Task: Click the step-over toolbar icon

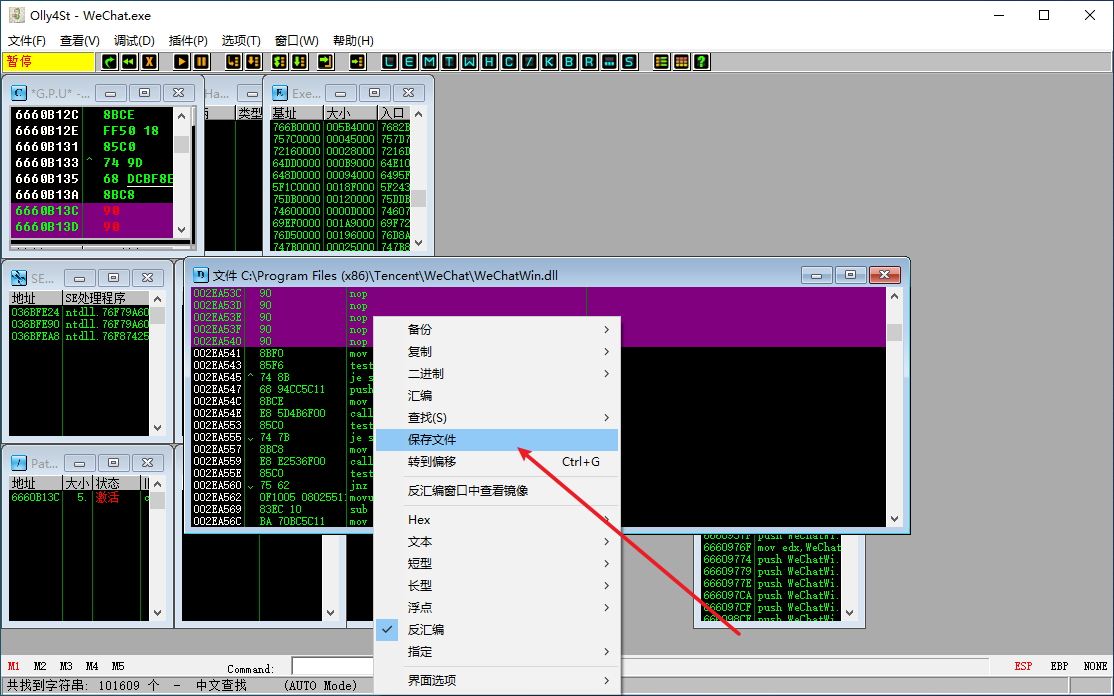Action: click(x=254, y=62)
